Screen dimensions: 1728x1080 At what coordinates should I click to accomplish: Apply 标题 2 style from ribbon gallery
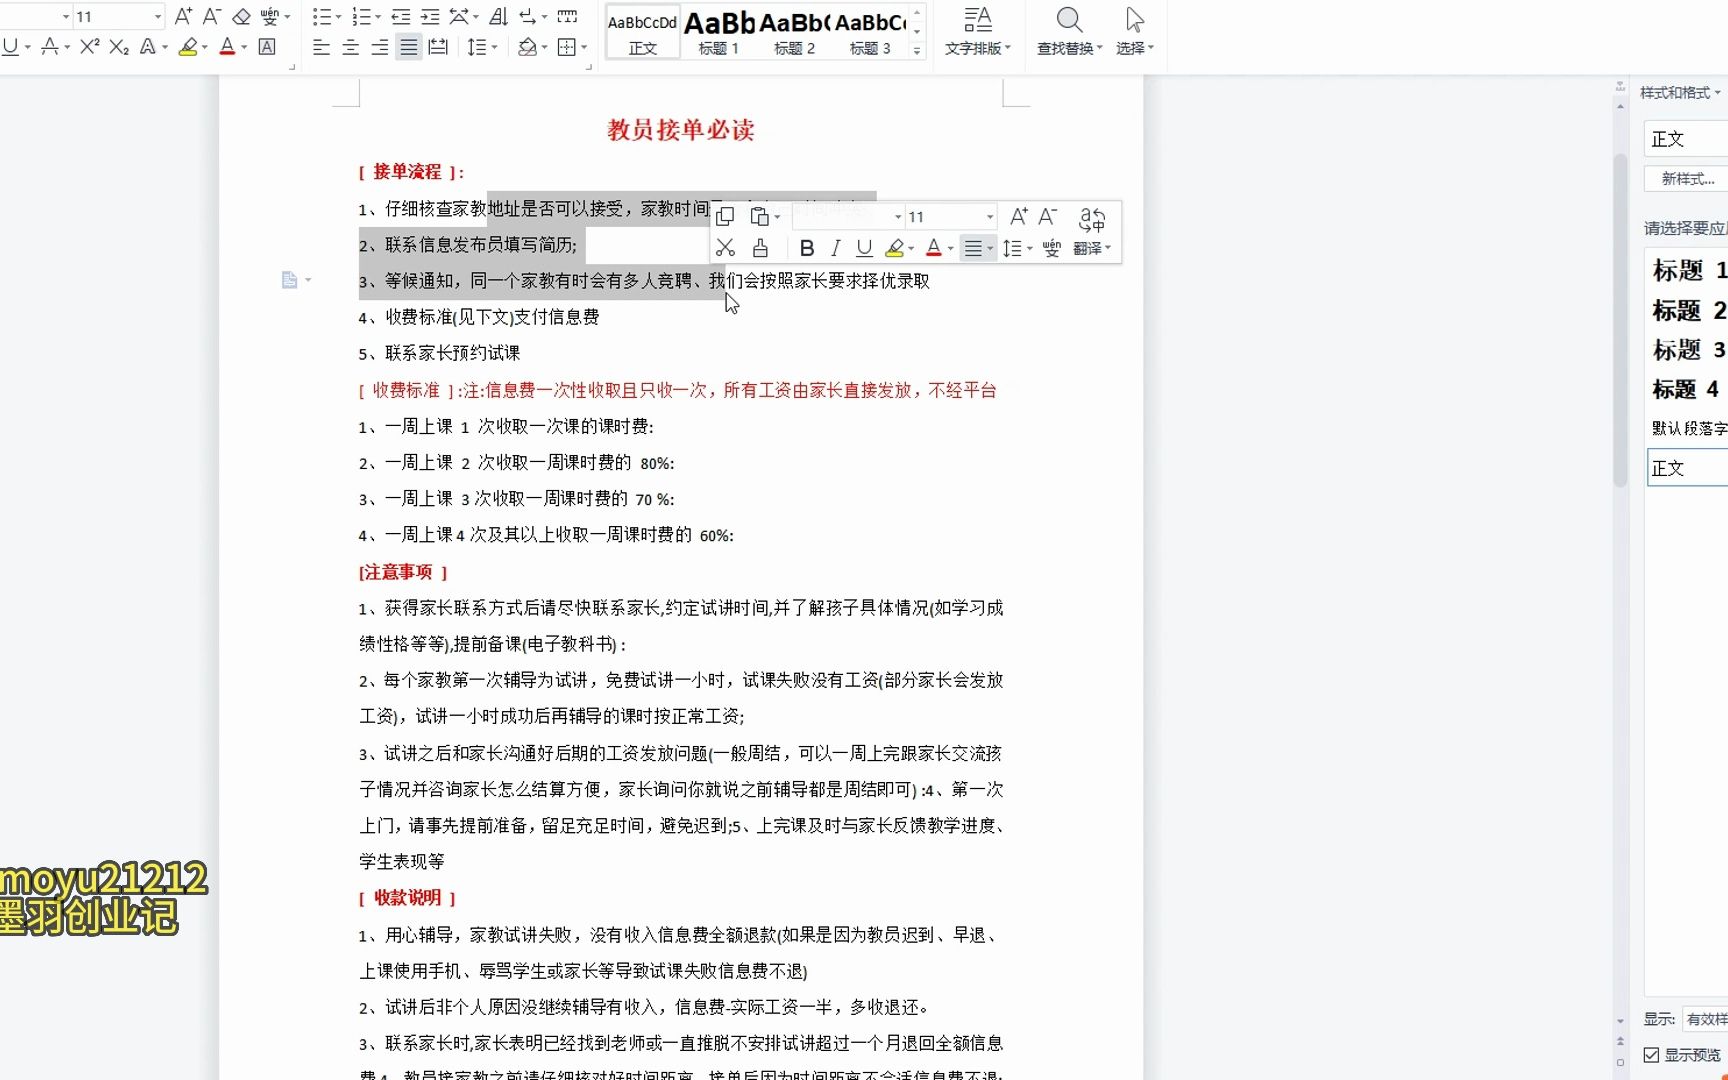794,31
